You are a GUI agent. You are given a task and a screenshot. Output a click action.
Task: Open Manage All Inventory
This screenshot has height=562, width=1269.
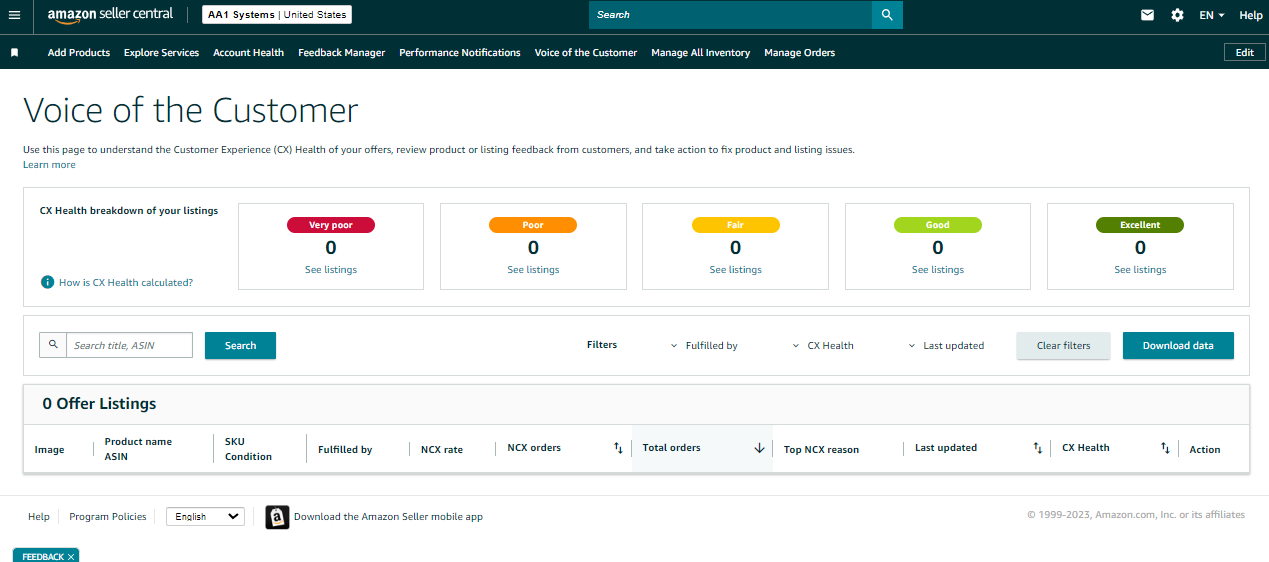700,53
